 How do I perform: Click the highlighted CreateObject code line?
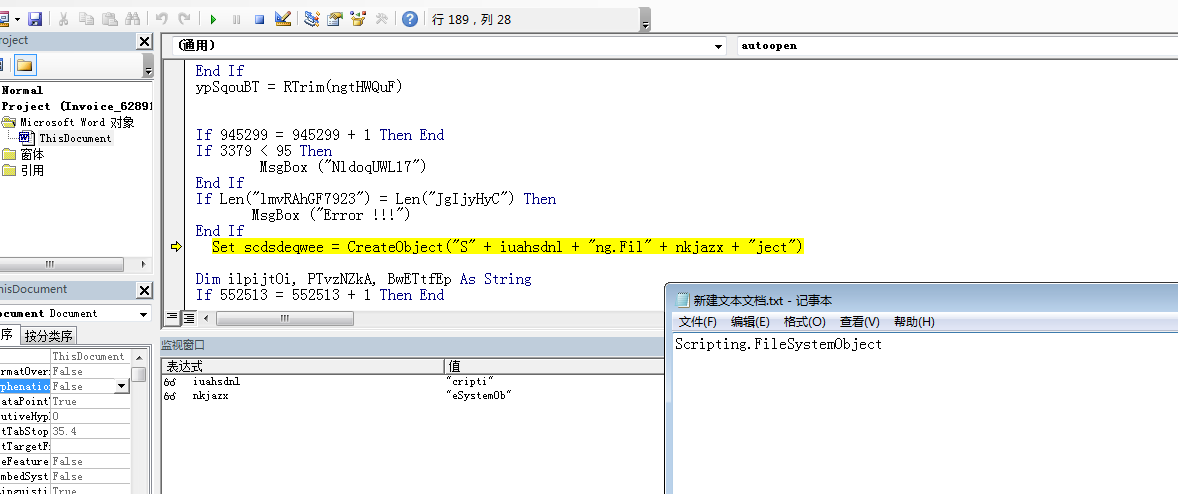[x=508, y=247]
